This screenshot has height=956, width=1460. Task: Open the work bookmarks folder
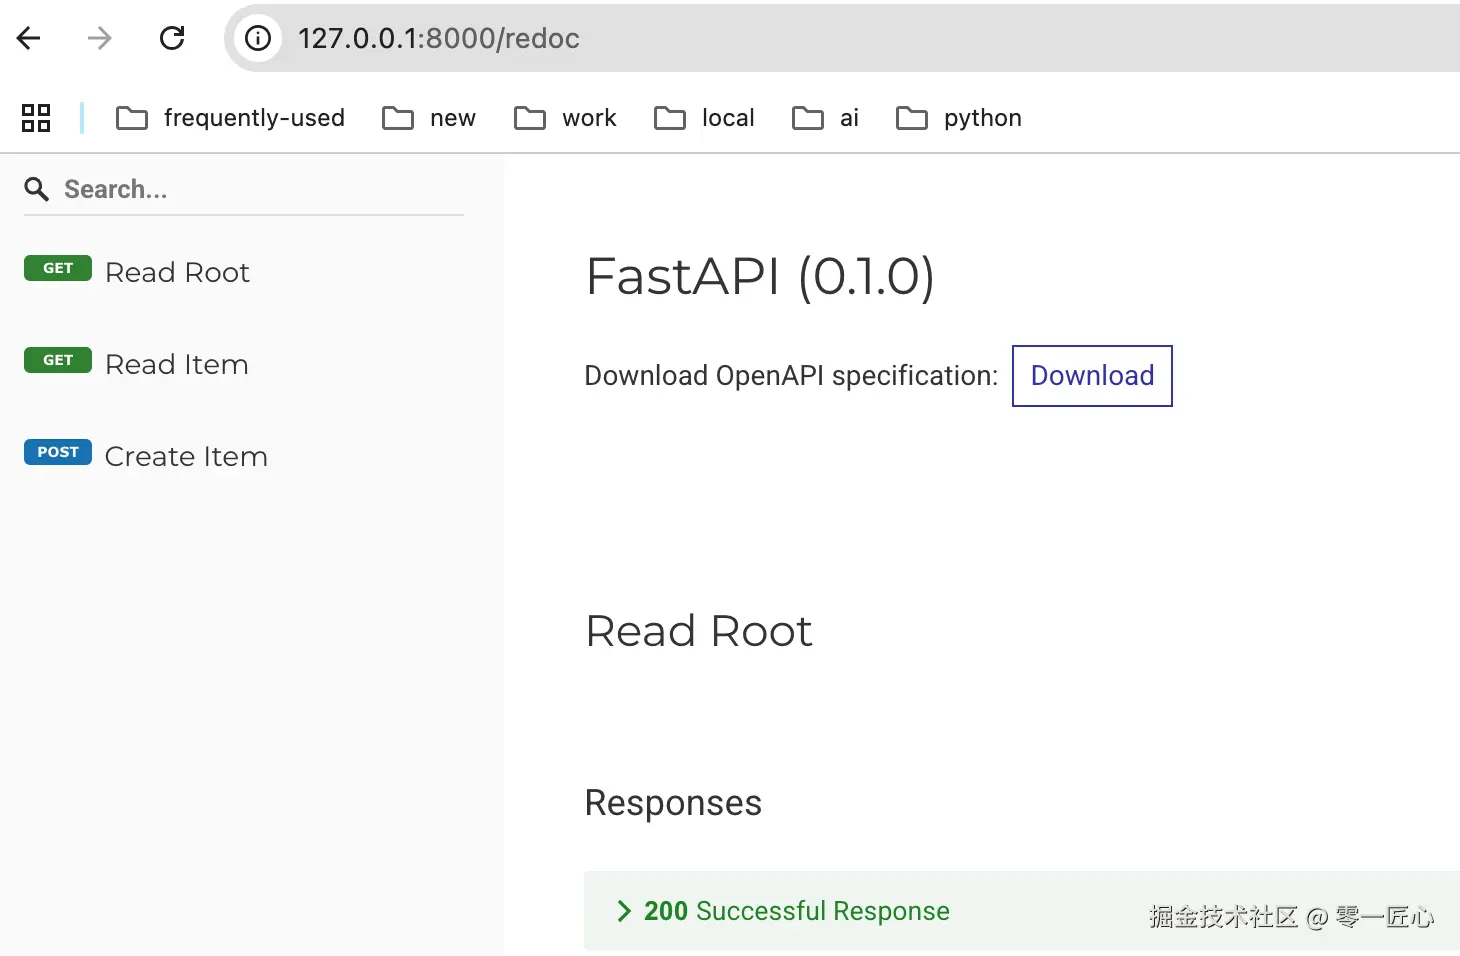[566, 118]
